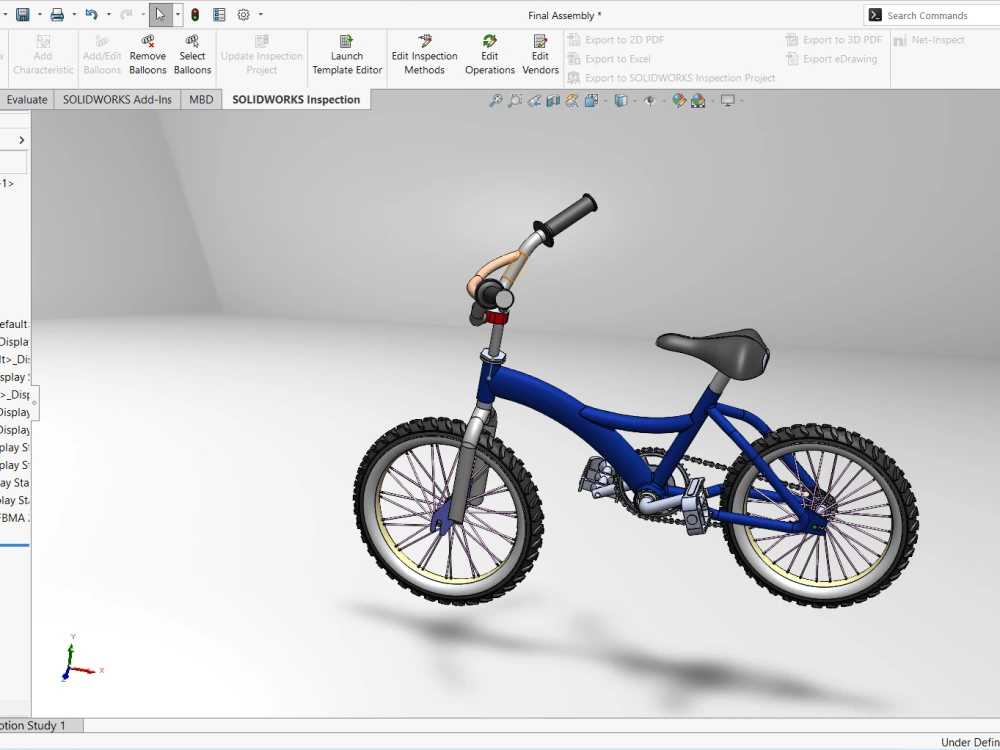Open the Launch Template Editor
Screen dimensions: 1000x750
click(347, 57)
